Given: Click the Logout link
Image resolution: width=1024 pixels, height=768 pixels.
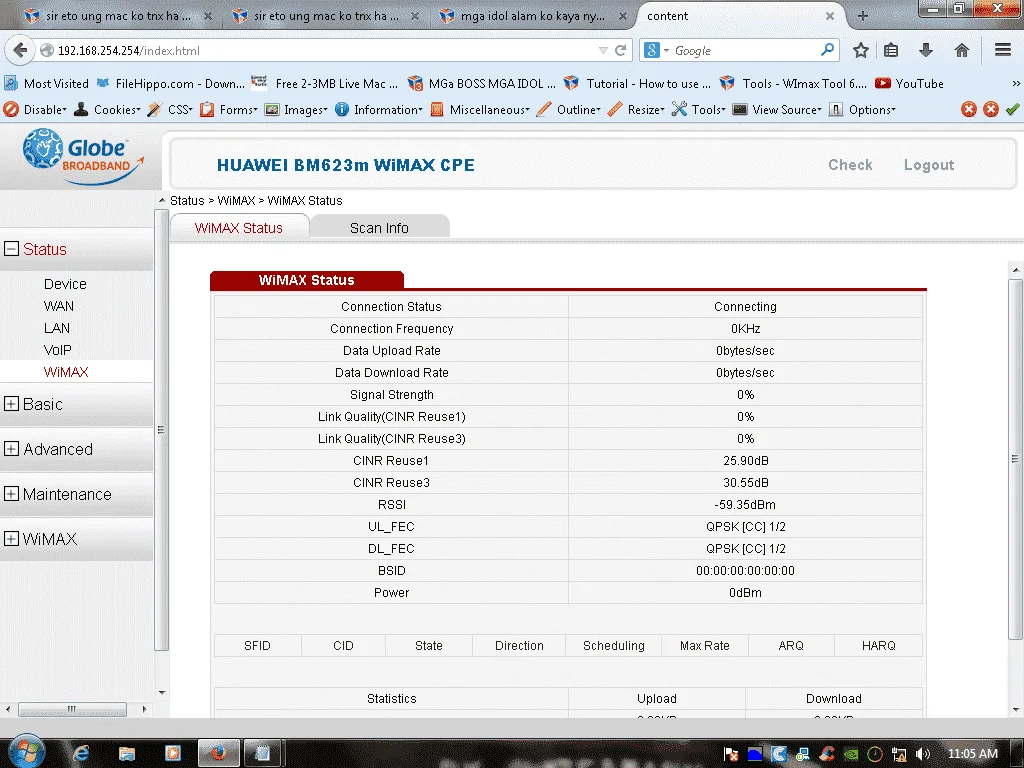Looking at the screenshot, I should click(929, 165).
